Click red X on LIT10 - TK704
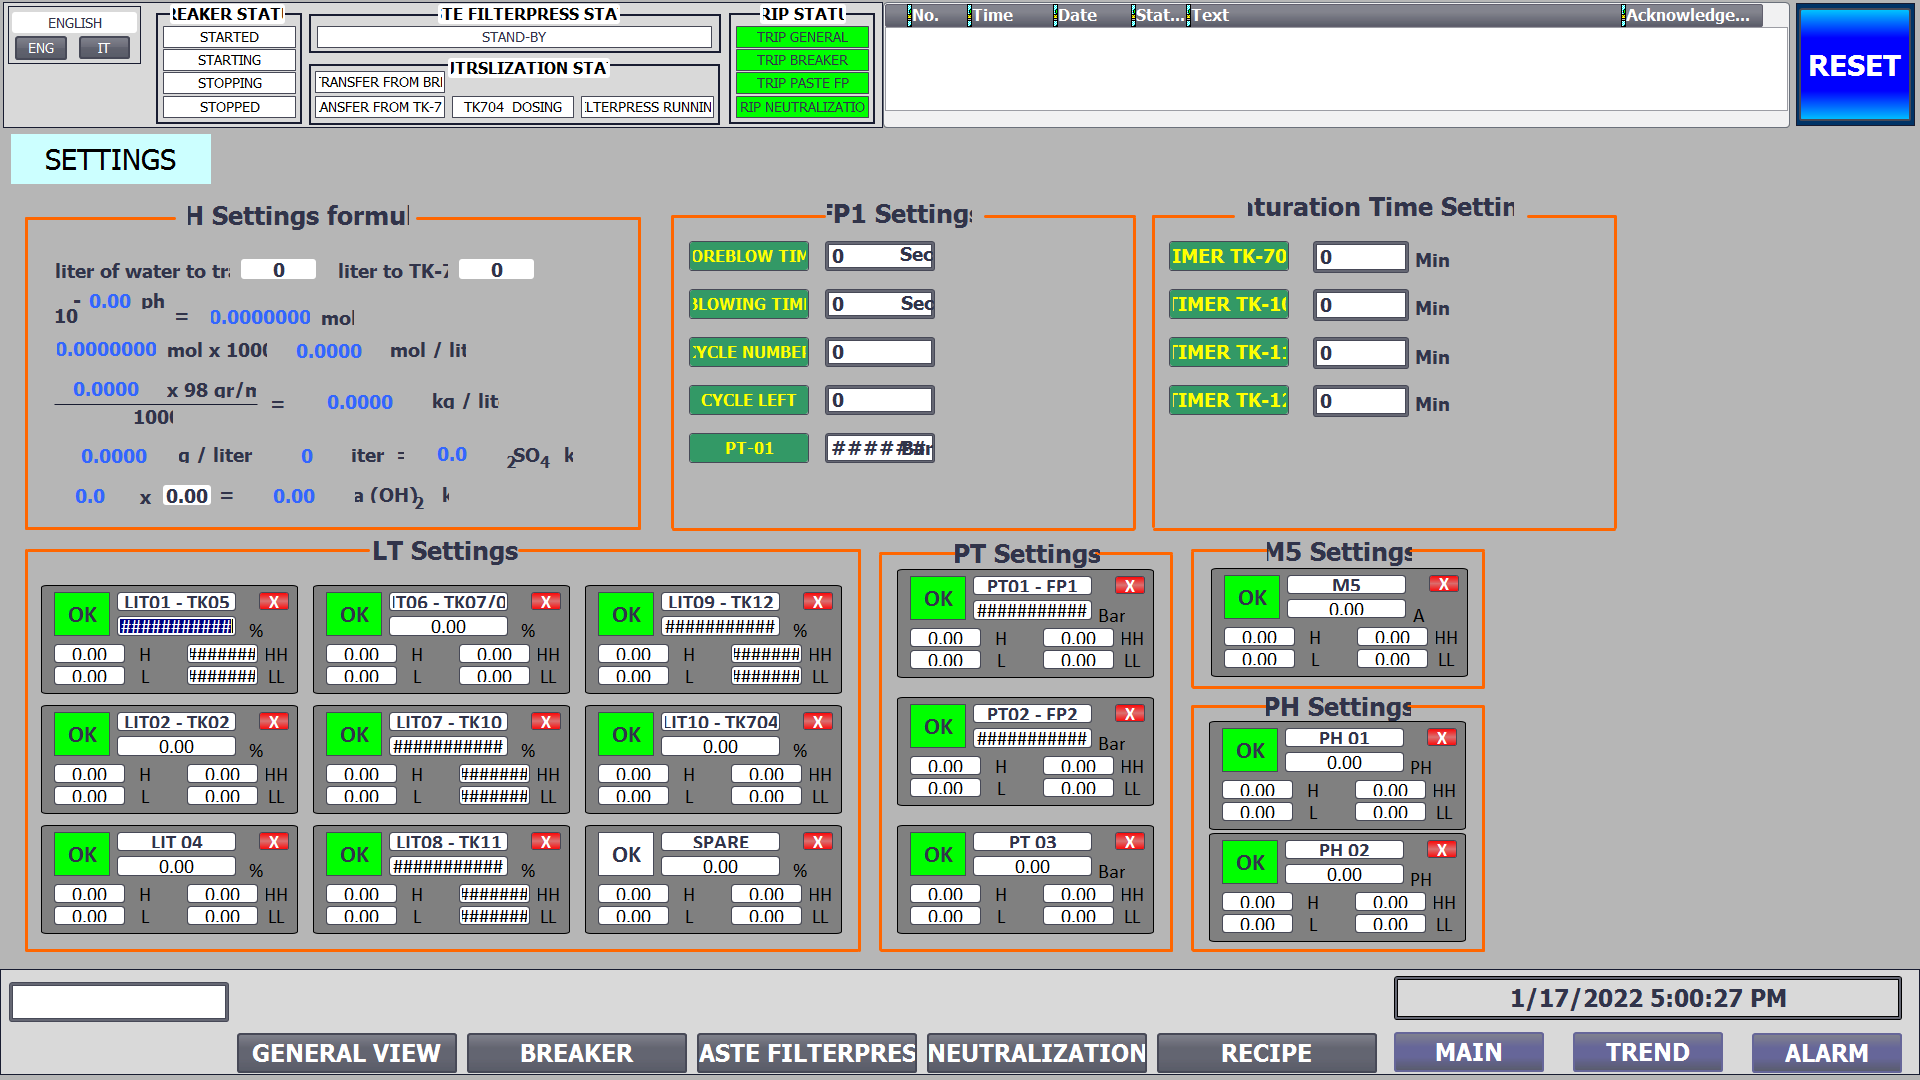This screenshot has width=1920, height=1080. (x=818, y=722)
